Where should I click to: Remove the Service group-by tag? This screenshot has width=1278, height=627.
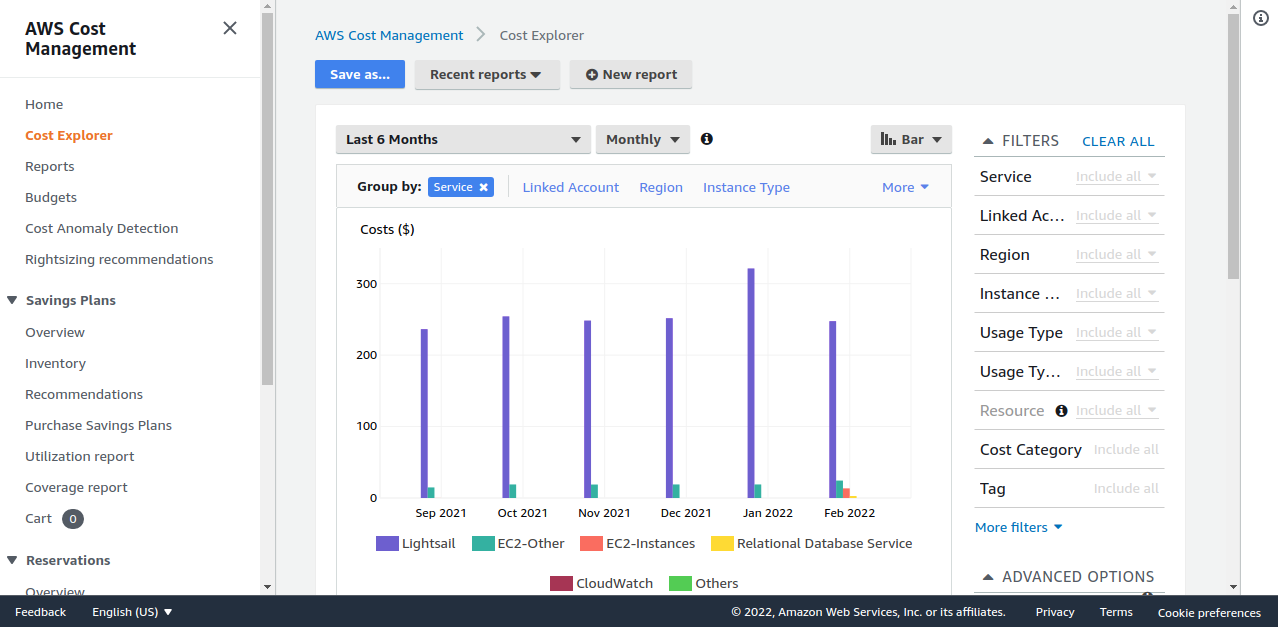click(484, 187)
